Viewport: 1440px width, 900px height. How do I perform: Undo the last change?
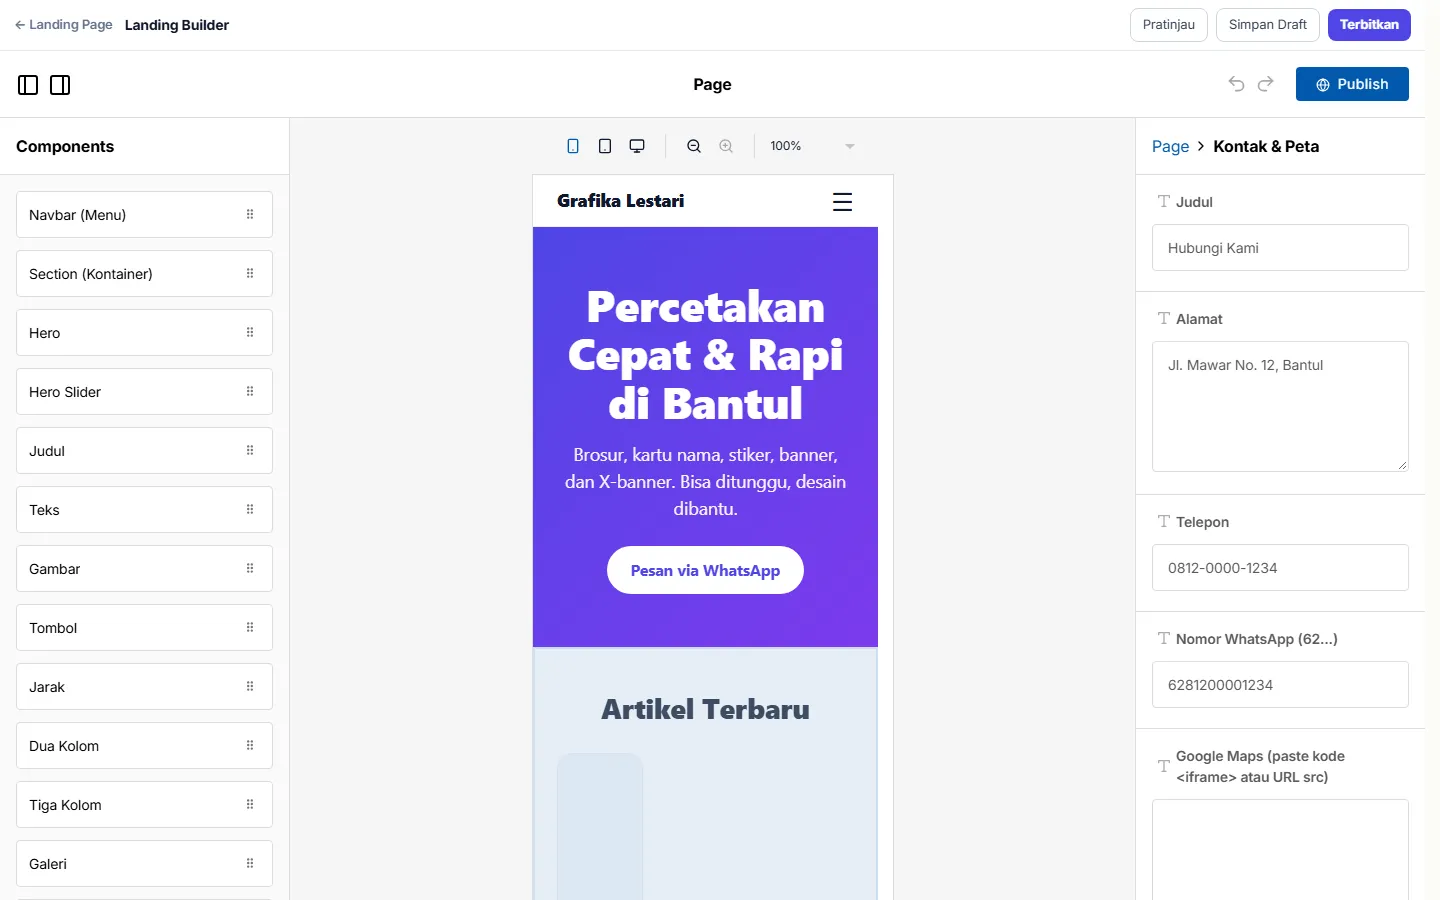1236,84
